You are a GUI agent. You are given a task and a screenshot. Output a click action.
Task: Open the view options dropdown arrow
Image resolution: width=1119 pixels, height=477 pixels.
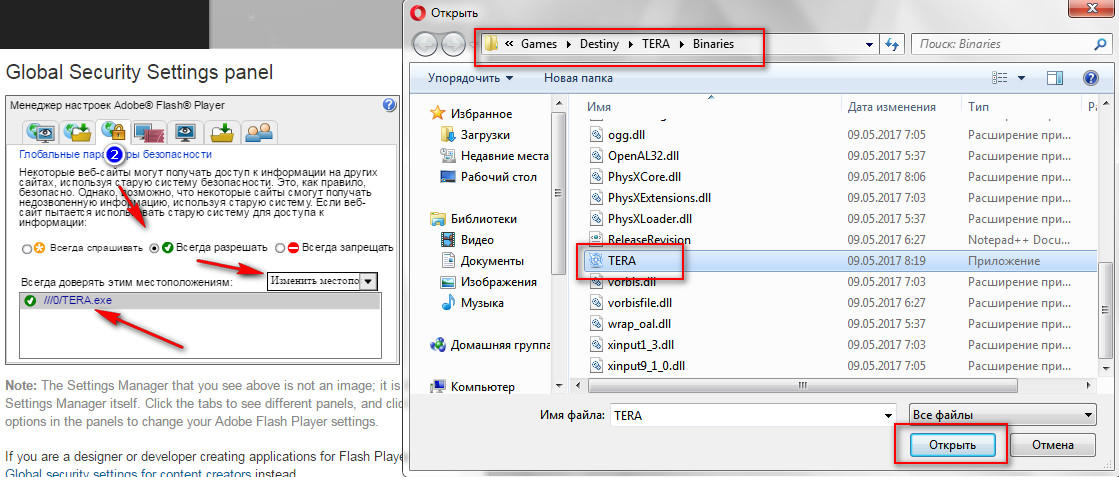(x=1021, y=78)
